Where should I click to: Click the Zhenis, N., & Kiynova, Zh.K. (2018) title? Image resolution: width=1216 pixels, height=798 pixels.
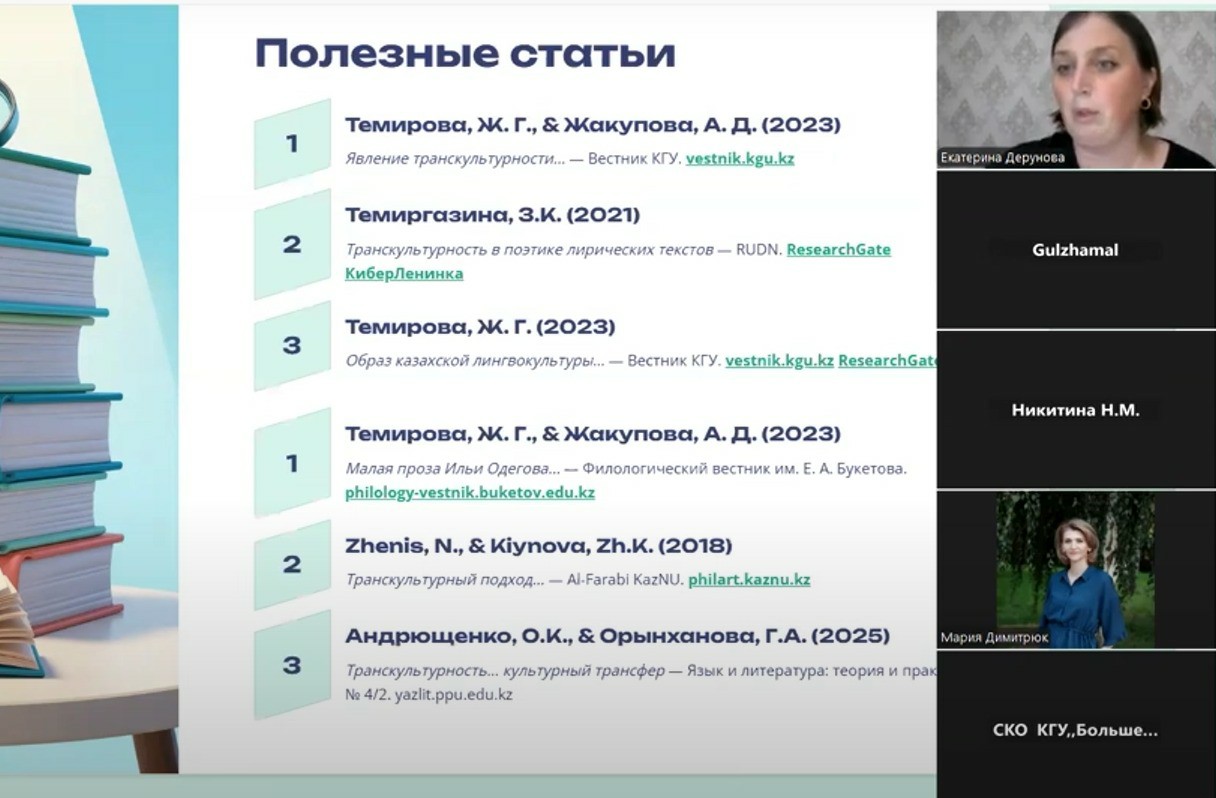[538, 546]
